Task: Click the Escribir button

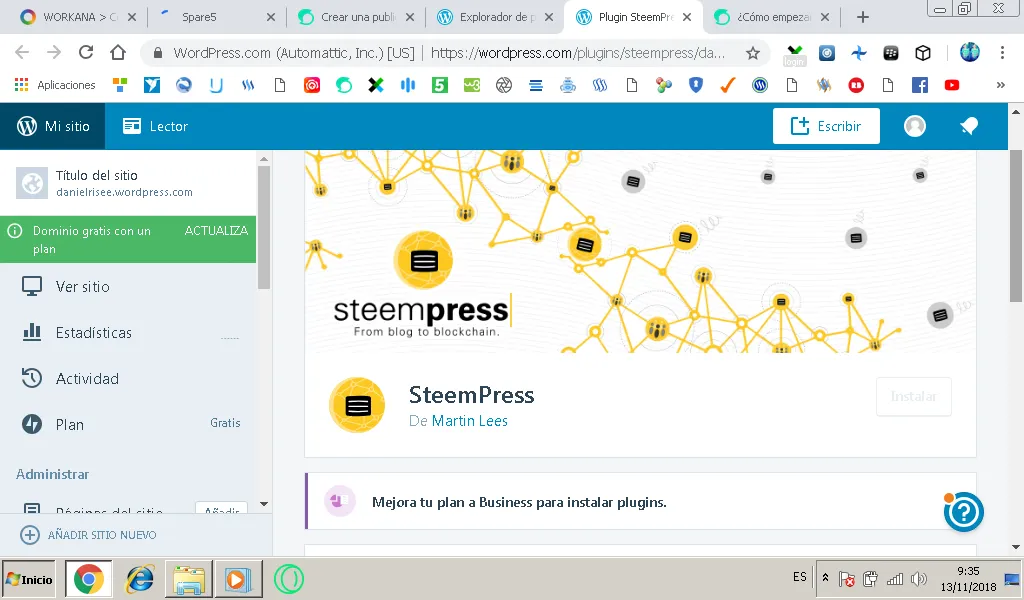Action: (826, 126)
